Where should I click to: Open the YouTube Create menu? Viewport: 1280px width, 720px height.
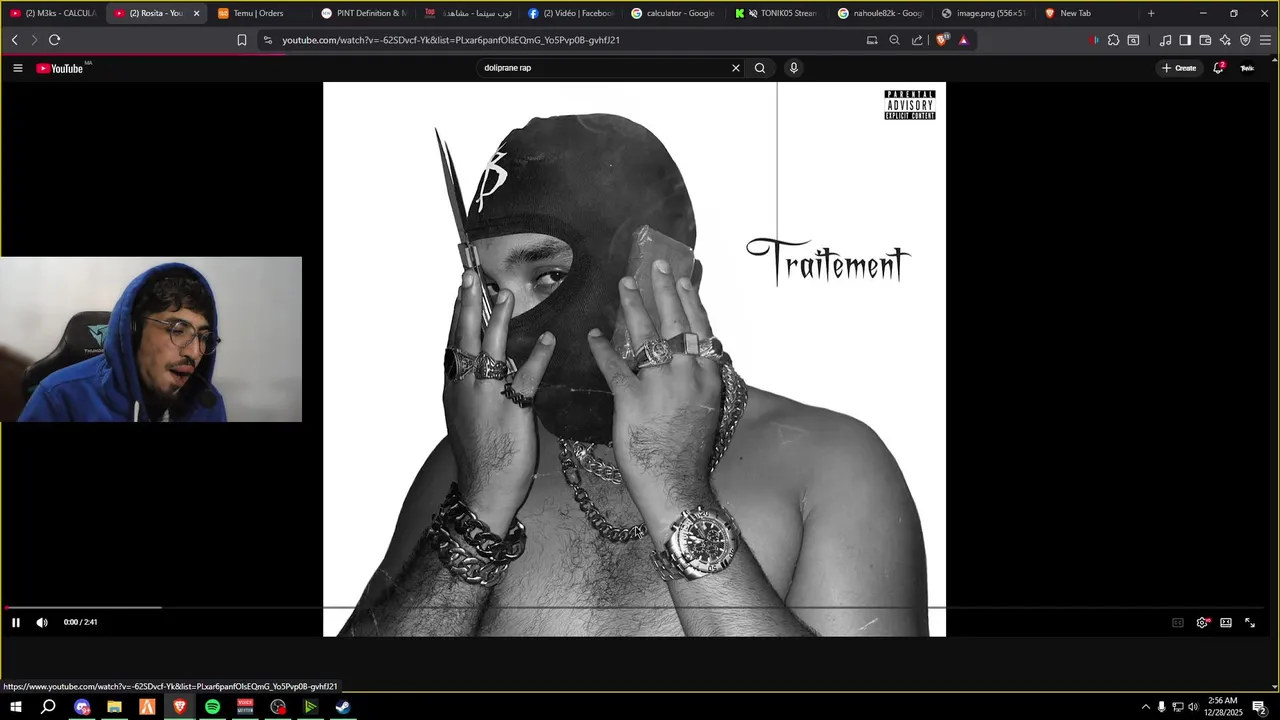[x=1179, y=68]
